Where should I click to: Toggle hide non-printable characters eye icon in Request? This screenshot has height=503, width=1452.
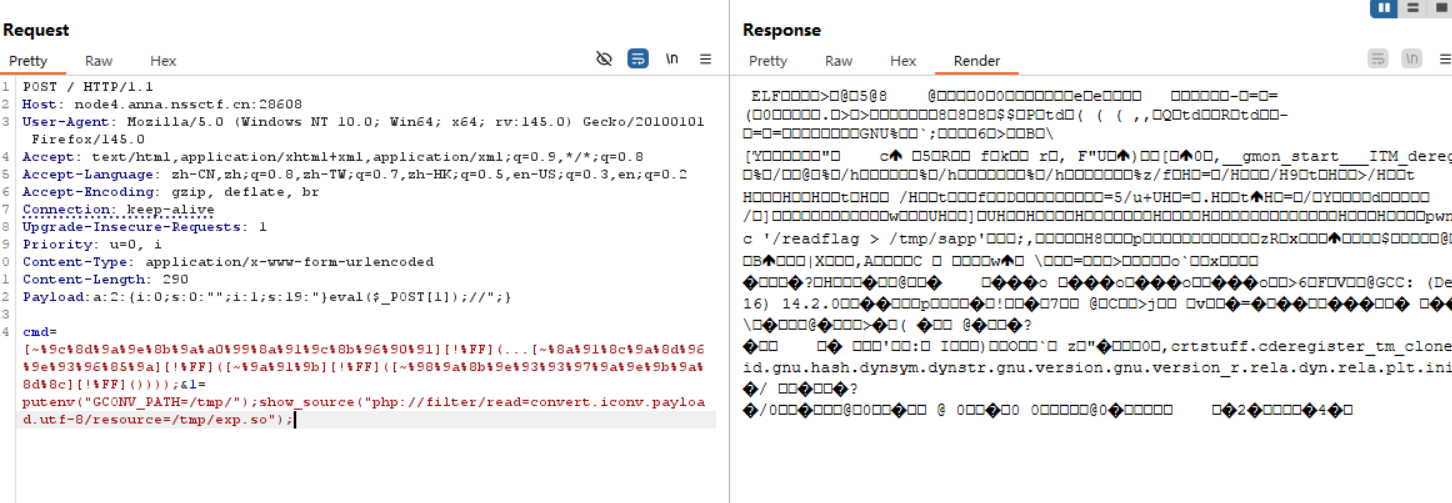[604, 59]
